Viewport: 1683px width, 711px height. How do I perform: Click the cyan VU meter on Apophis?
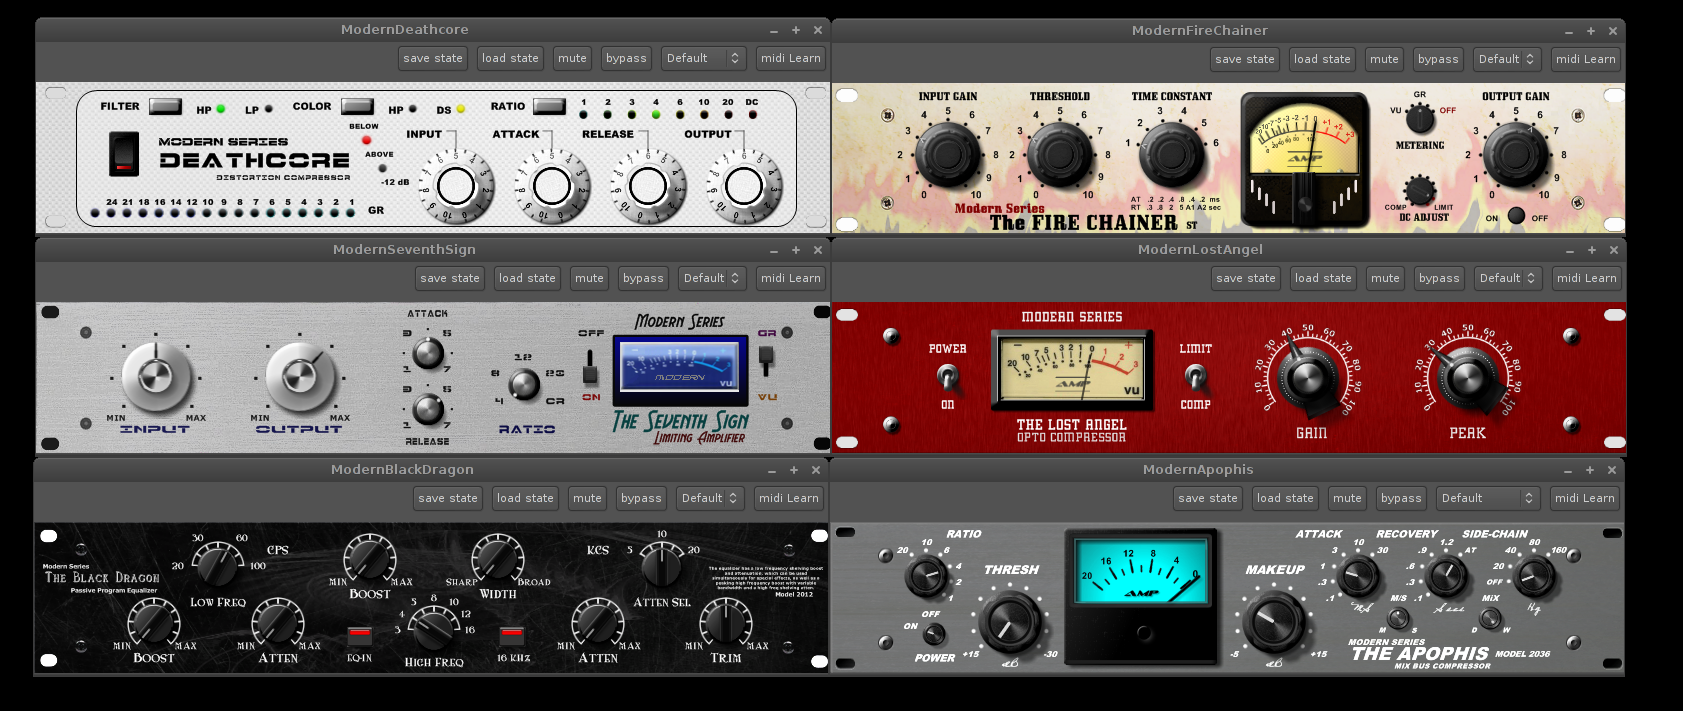coord(1143,571)
